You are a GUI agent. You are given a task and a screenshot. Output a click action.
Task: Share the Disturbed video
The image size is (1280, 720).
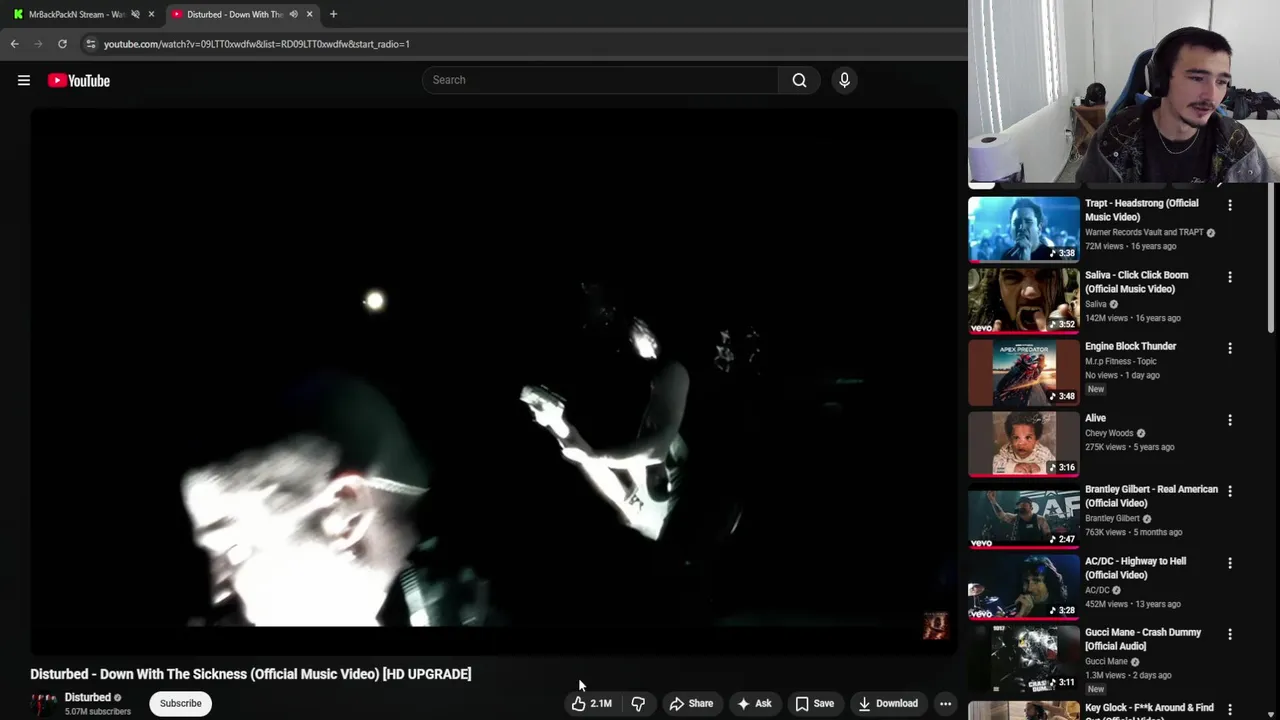691,703
